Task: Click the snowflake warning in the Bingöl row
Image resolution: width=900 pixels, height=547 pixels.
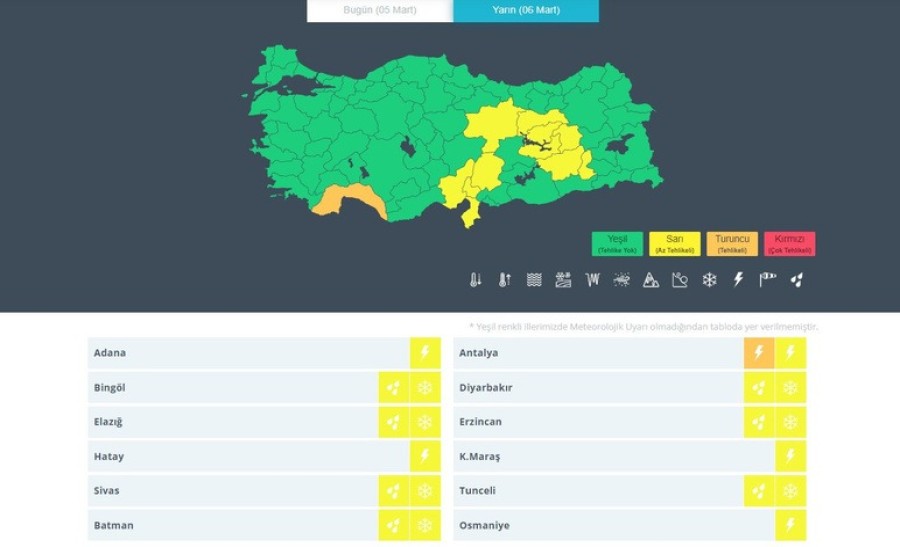Action: [425, 388]
